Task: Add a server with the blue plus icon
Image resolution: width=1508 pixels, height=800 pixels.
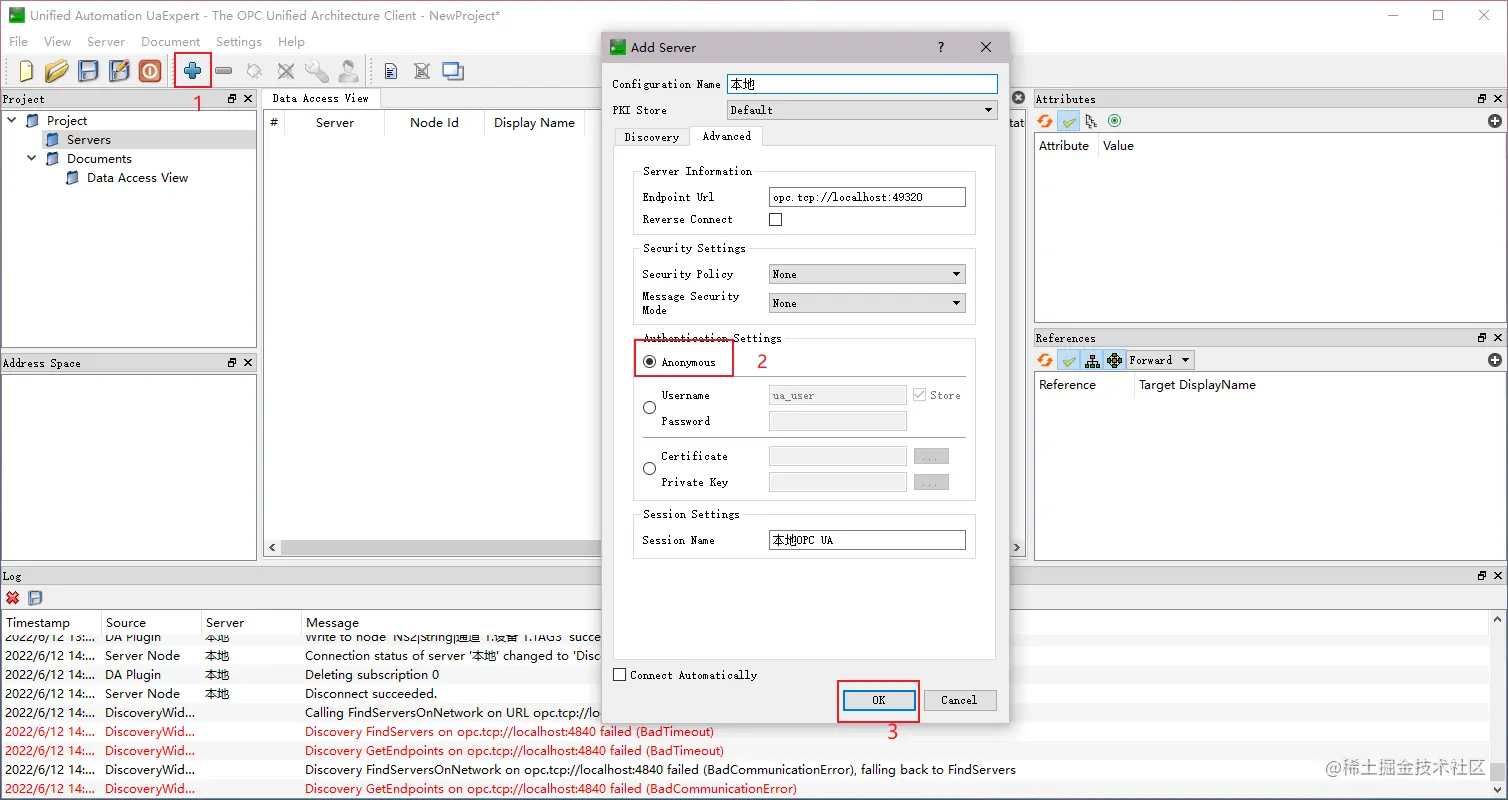Action: 192,71
